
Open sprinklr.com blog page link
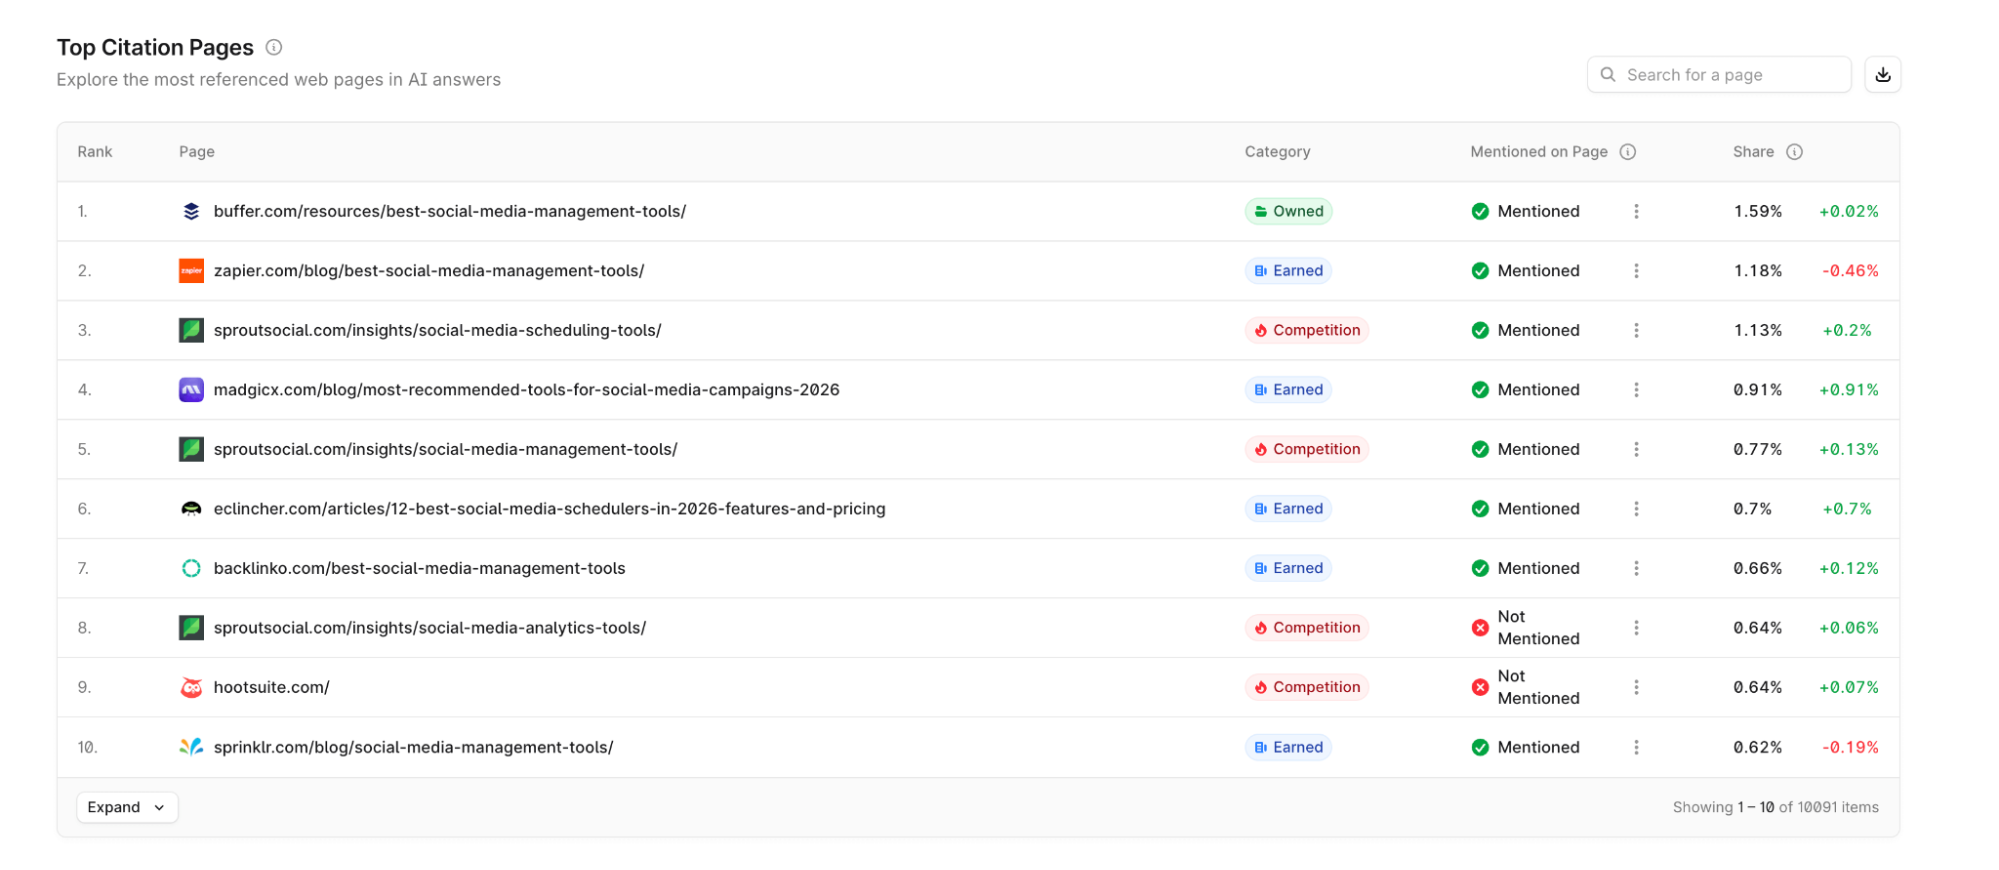tap(413, 747)
